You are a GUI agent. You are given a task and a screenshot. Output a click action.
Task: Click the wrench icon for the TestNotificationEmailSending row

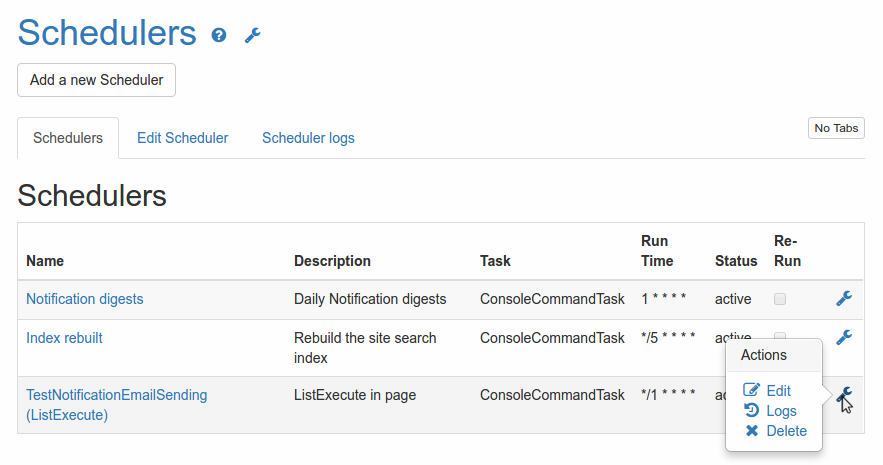pos(843,394)
